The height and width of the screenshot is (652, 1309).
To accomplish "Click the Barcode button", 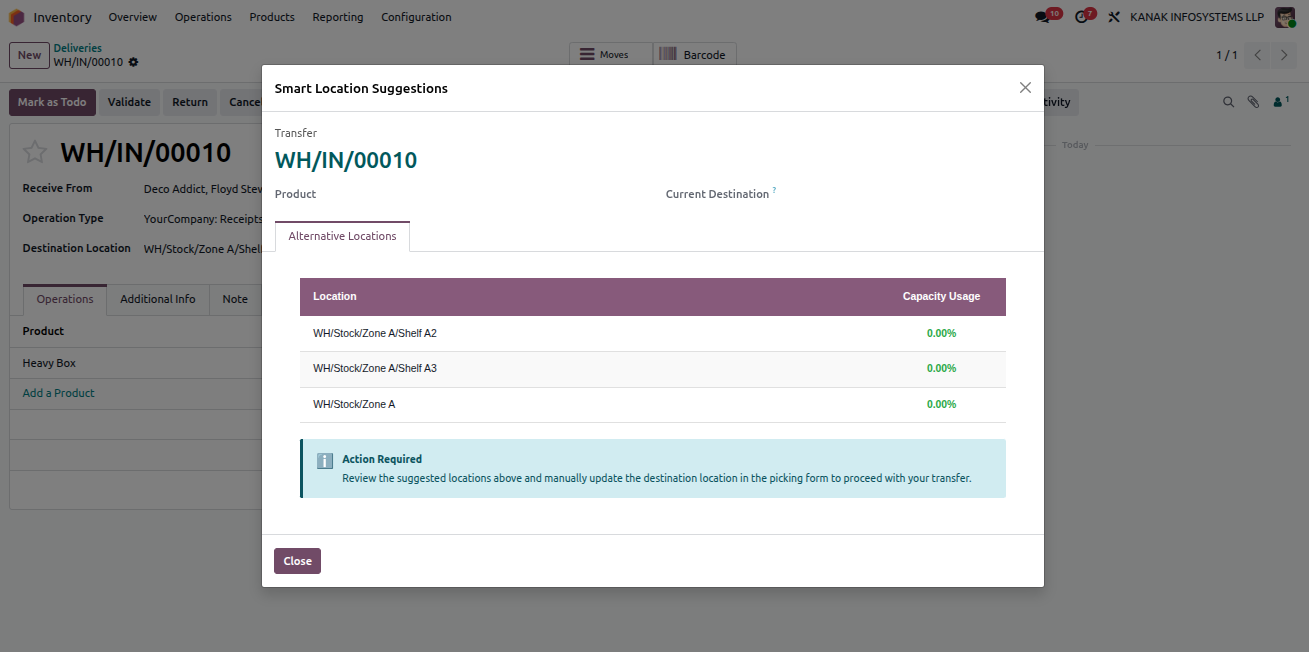I will click(694, 54).
